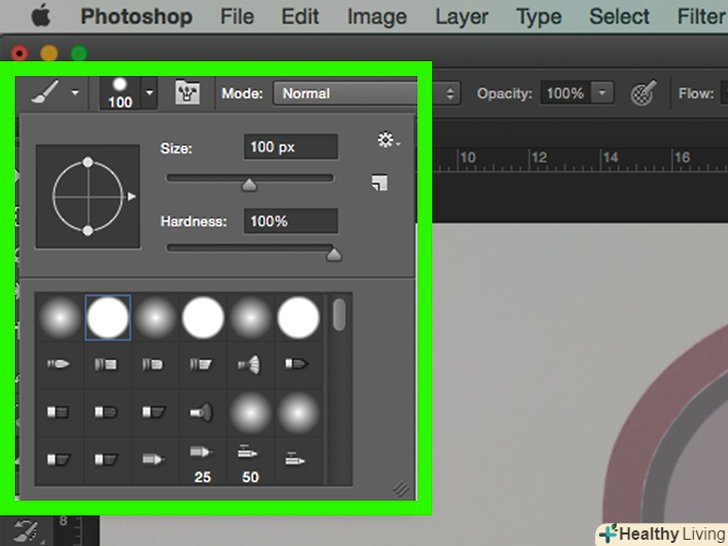This screenshot has height=546, width=728.
Task: Select the third angled tip in third row
Action: (155, 412)
